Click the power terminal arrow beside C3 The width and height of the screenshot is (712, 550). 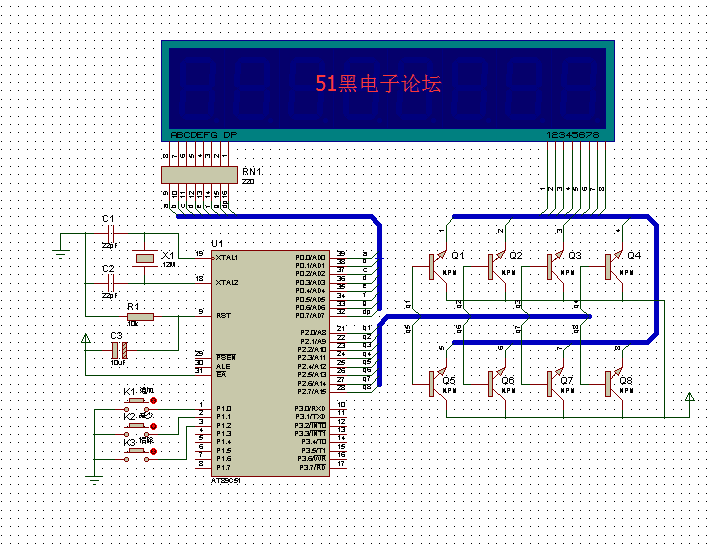pos(85,338)
